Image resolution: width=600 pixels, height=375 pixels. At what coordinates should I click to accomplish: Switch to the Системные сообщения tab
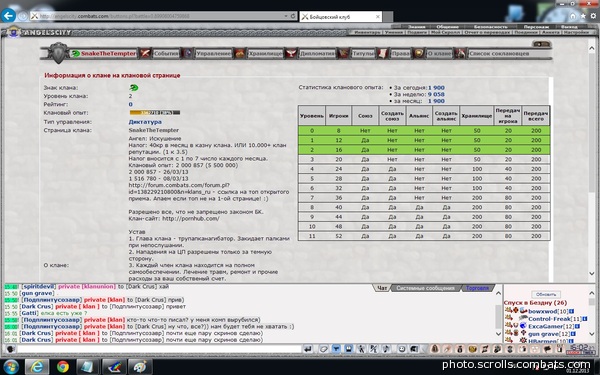[x=425, y=288]
